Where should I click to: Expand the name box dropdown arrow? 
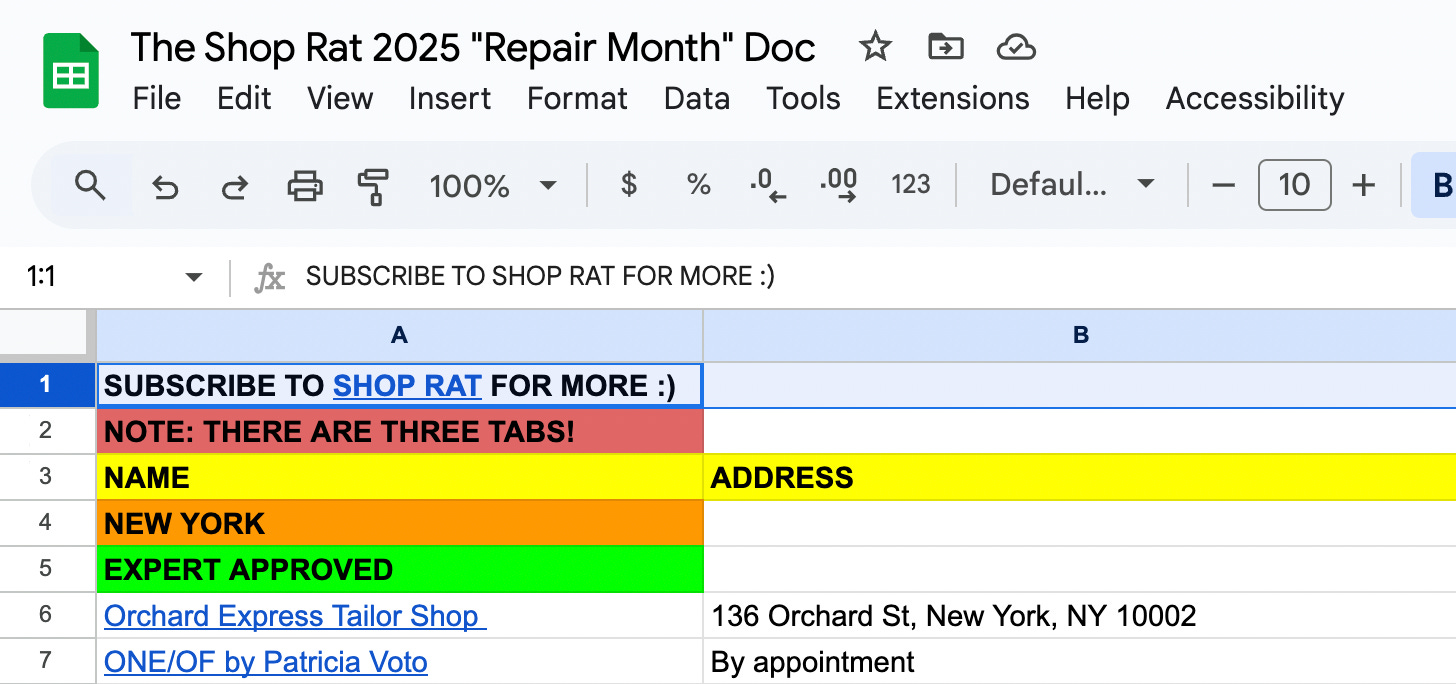pyautogui.click(x=194, y=277)
